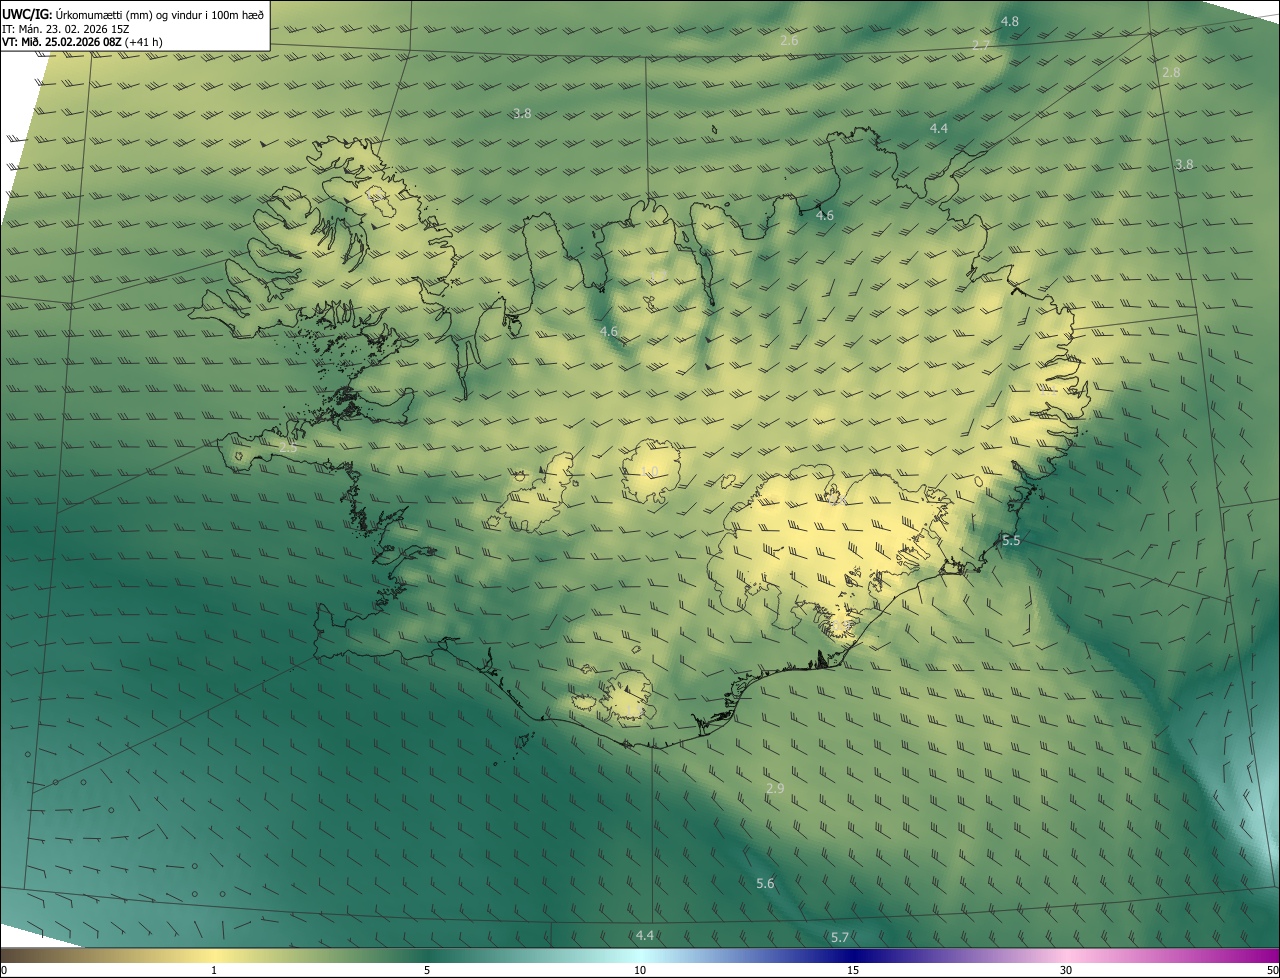Click the '5.5' value label off the southeast coast

click(1011, 540)
